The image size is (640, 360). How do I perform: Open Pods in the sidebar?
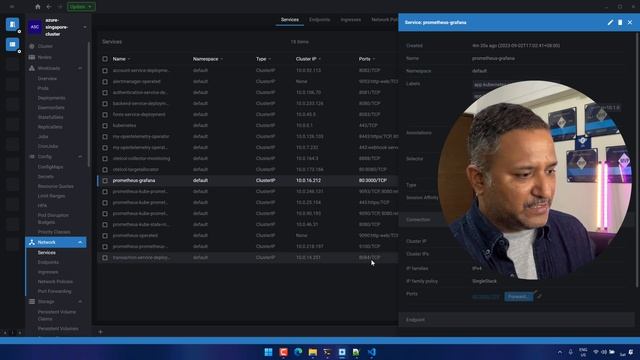pos(43,88)
